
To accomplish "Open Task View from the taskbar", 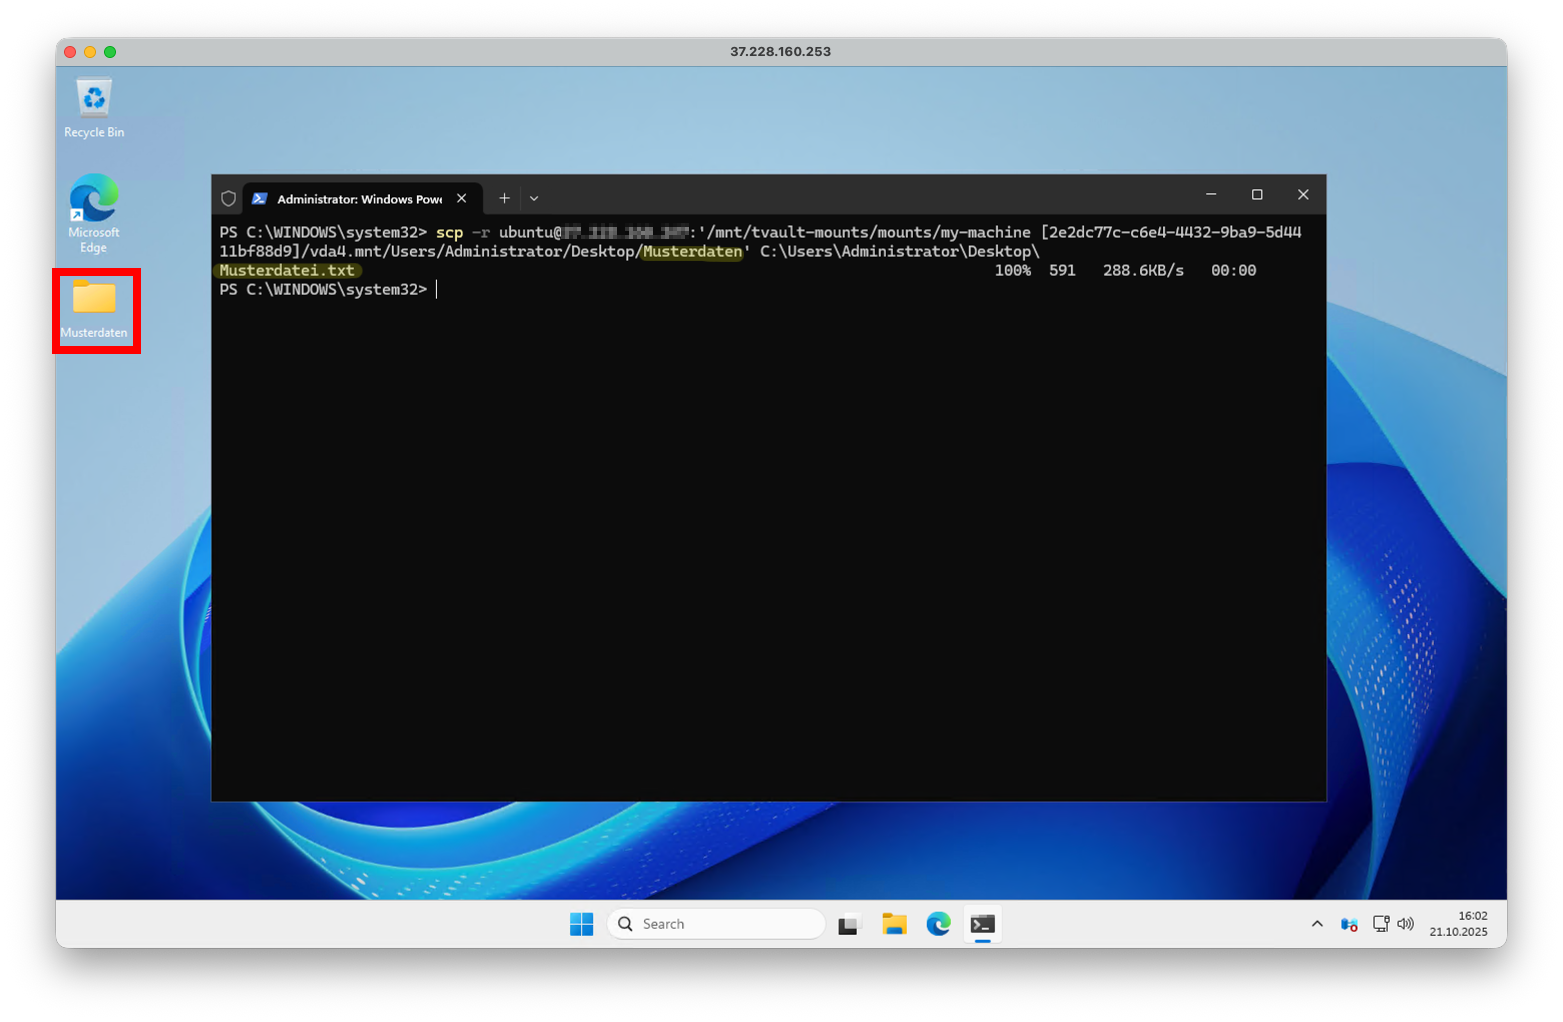I will [849, 924].
